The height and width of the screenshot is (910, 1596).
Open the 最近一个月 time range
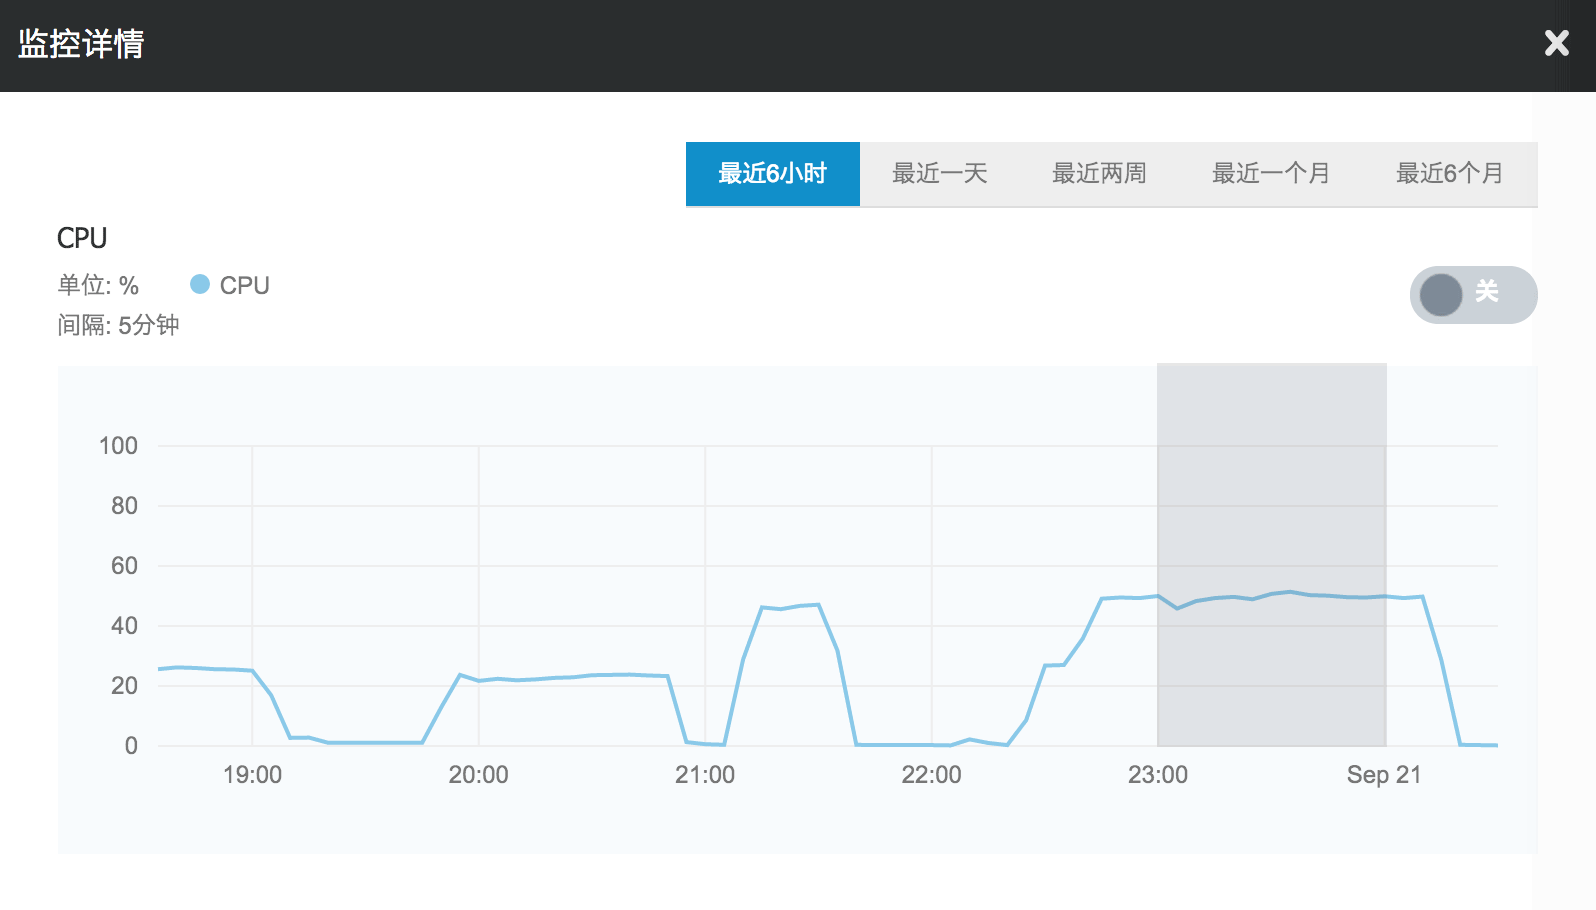pyautogui.click(x=1270, y=174)
